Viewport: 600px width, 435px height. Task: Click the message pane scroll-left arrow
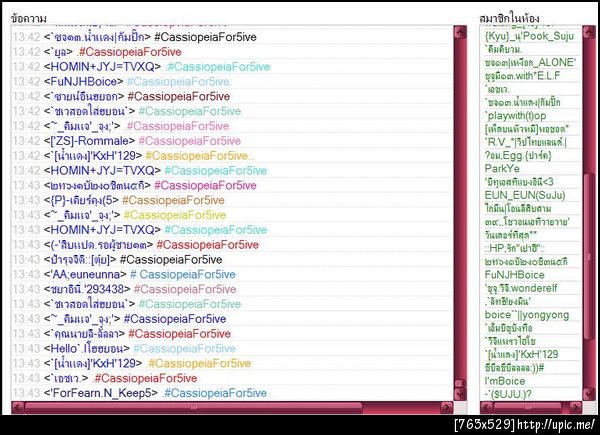tap(18, 408)
